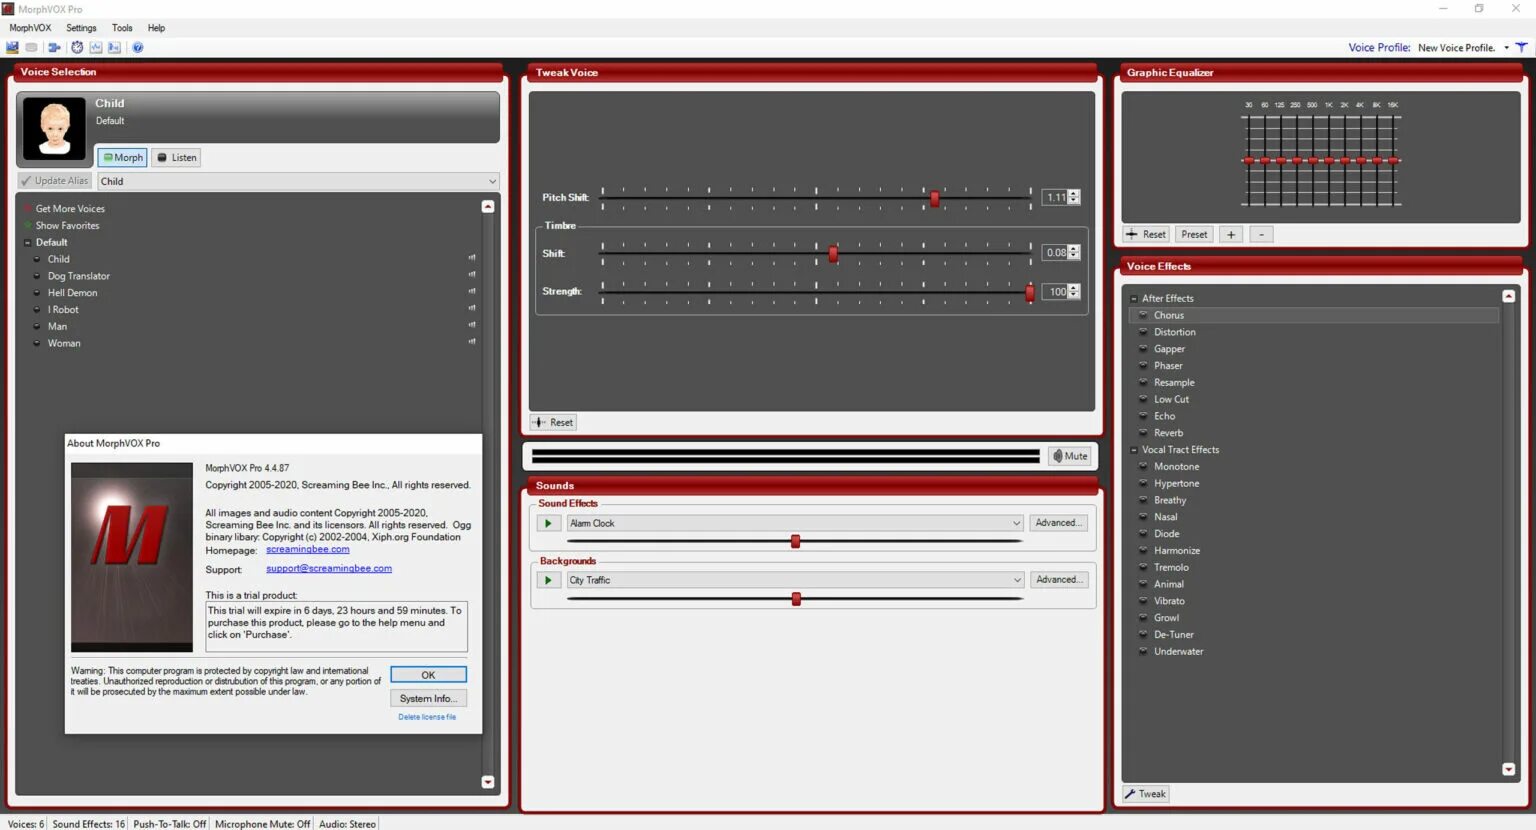The image size is (1536, 830).
Task: Click the Backgrounds volume slider handle
Action: pyautogui.click(x=796, y=599)
